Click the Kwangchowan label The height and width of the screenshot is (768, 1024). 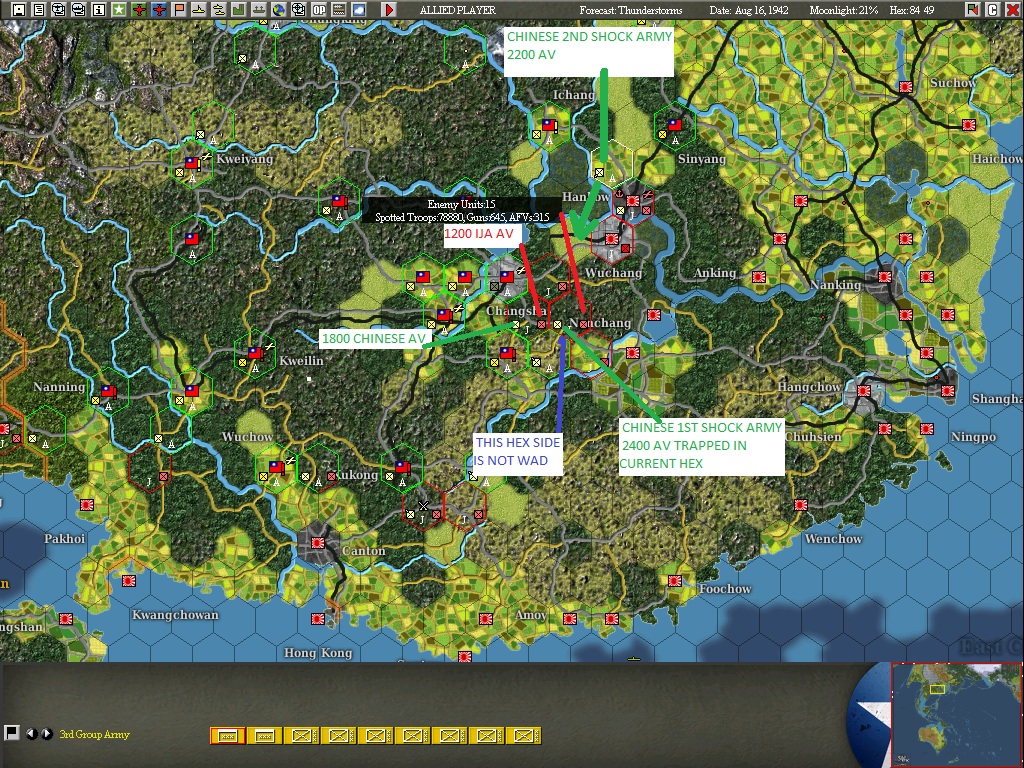(x=175, y=615)
